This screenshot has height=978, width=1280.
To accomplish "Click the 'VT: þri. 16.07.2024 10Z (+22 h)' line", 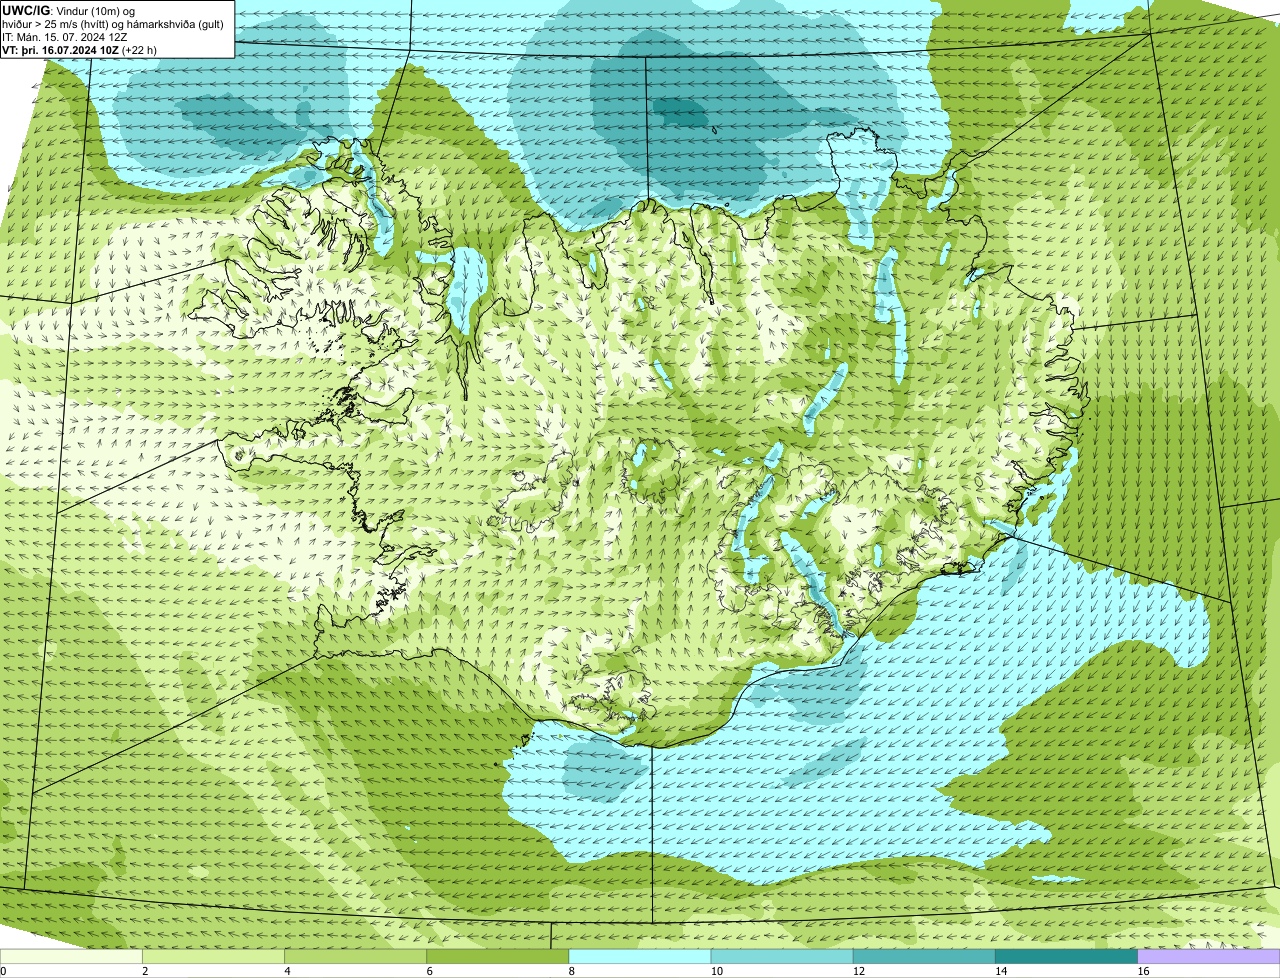I will 79,49.
